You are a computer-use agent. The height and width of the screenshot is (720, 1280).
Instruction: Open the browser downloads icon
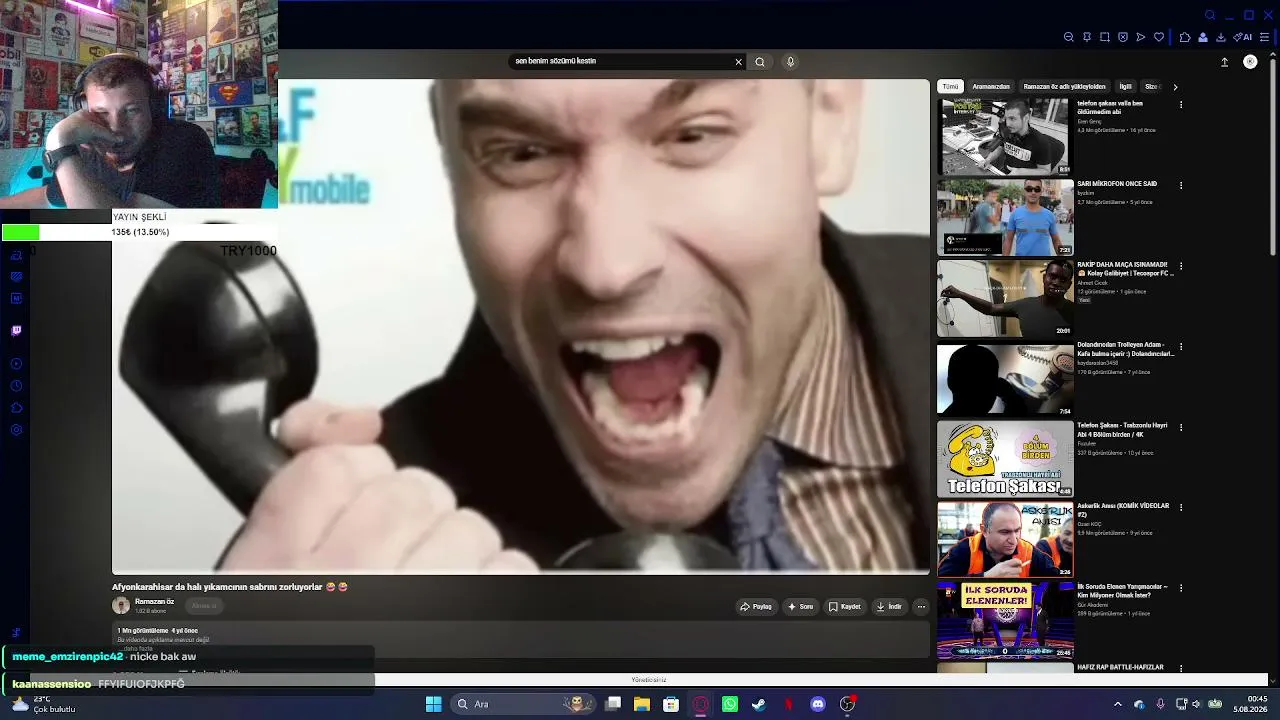point(1221,37)
